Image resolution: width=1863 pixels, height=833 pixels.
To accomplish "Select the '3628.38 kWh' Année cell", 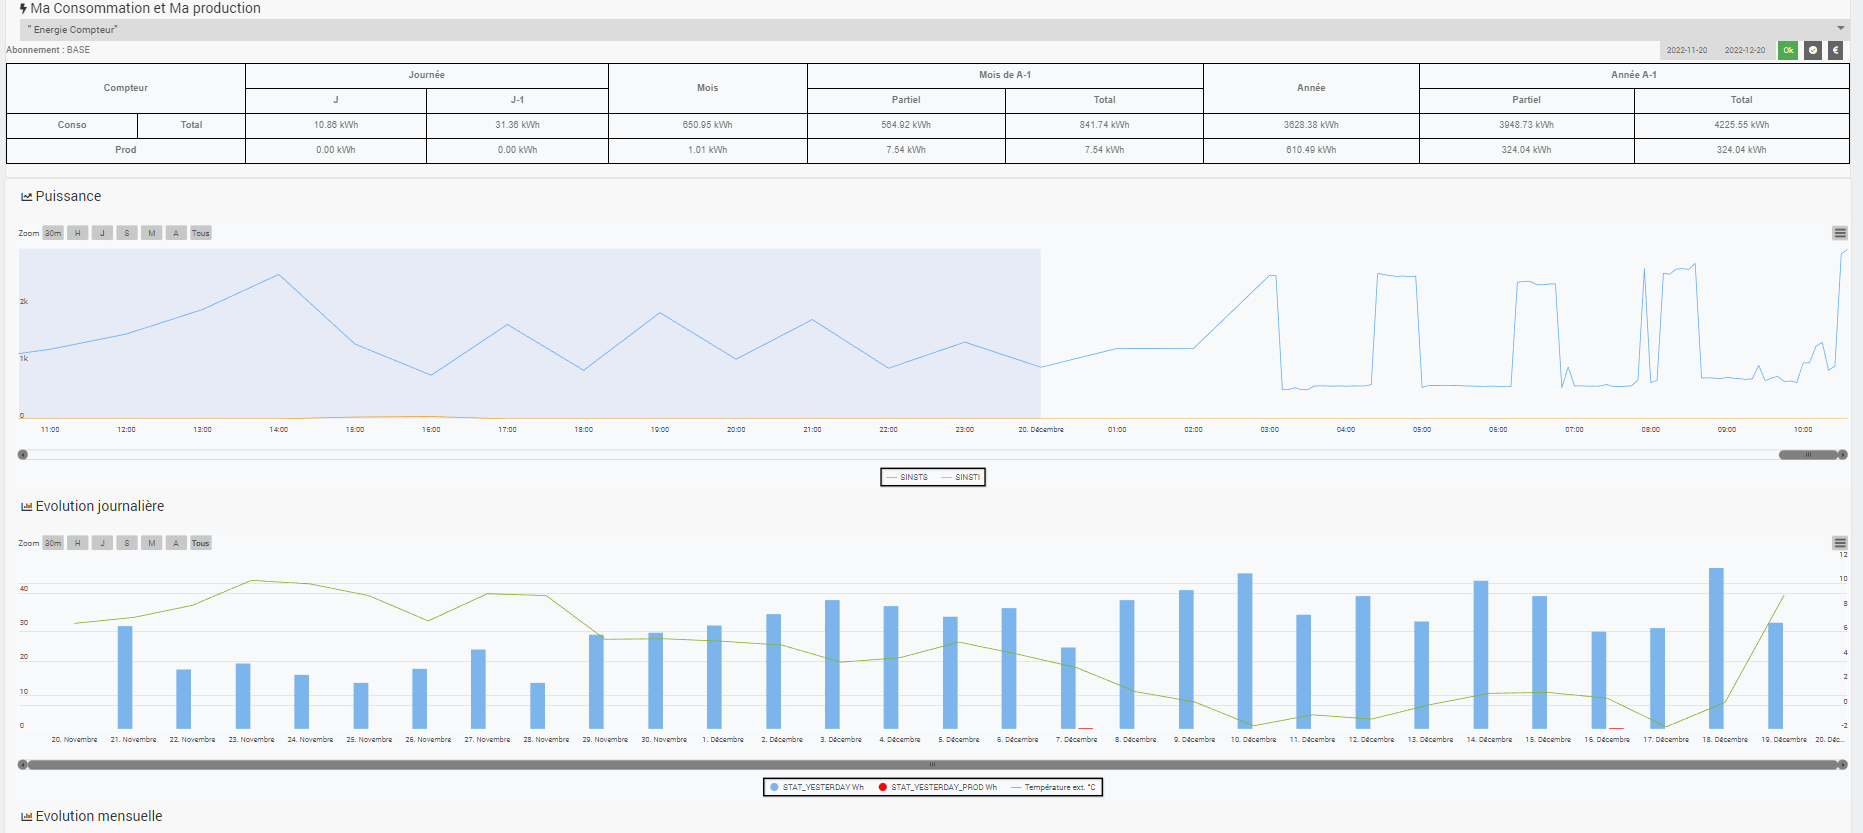I will pyautogui.click(x=1311, y=125).
